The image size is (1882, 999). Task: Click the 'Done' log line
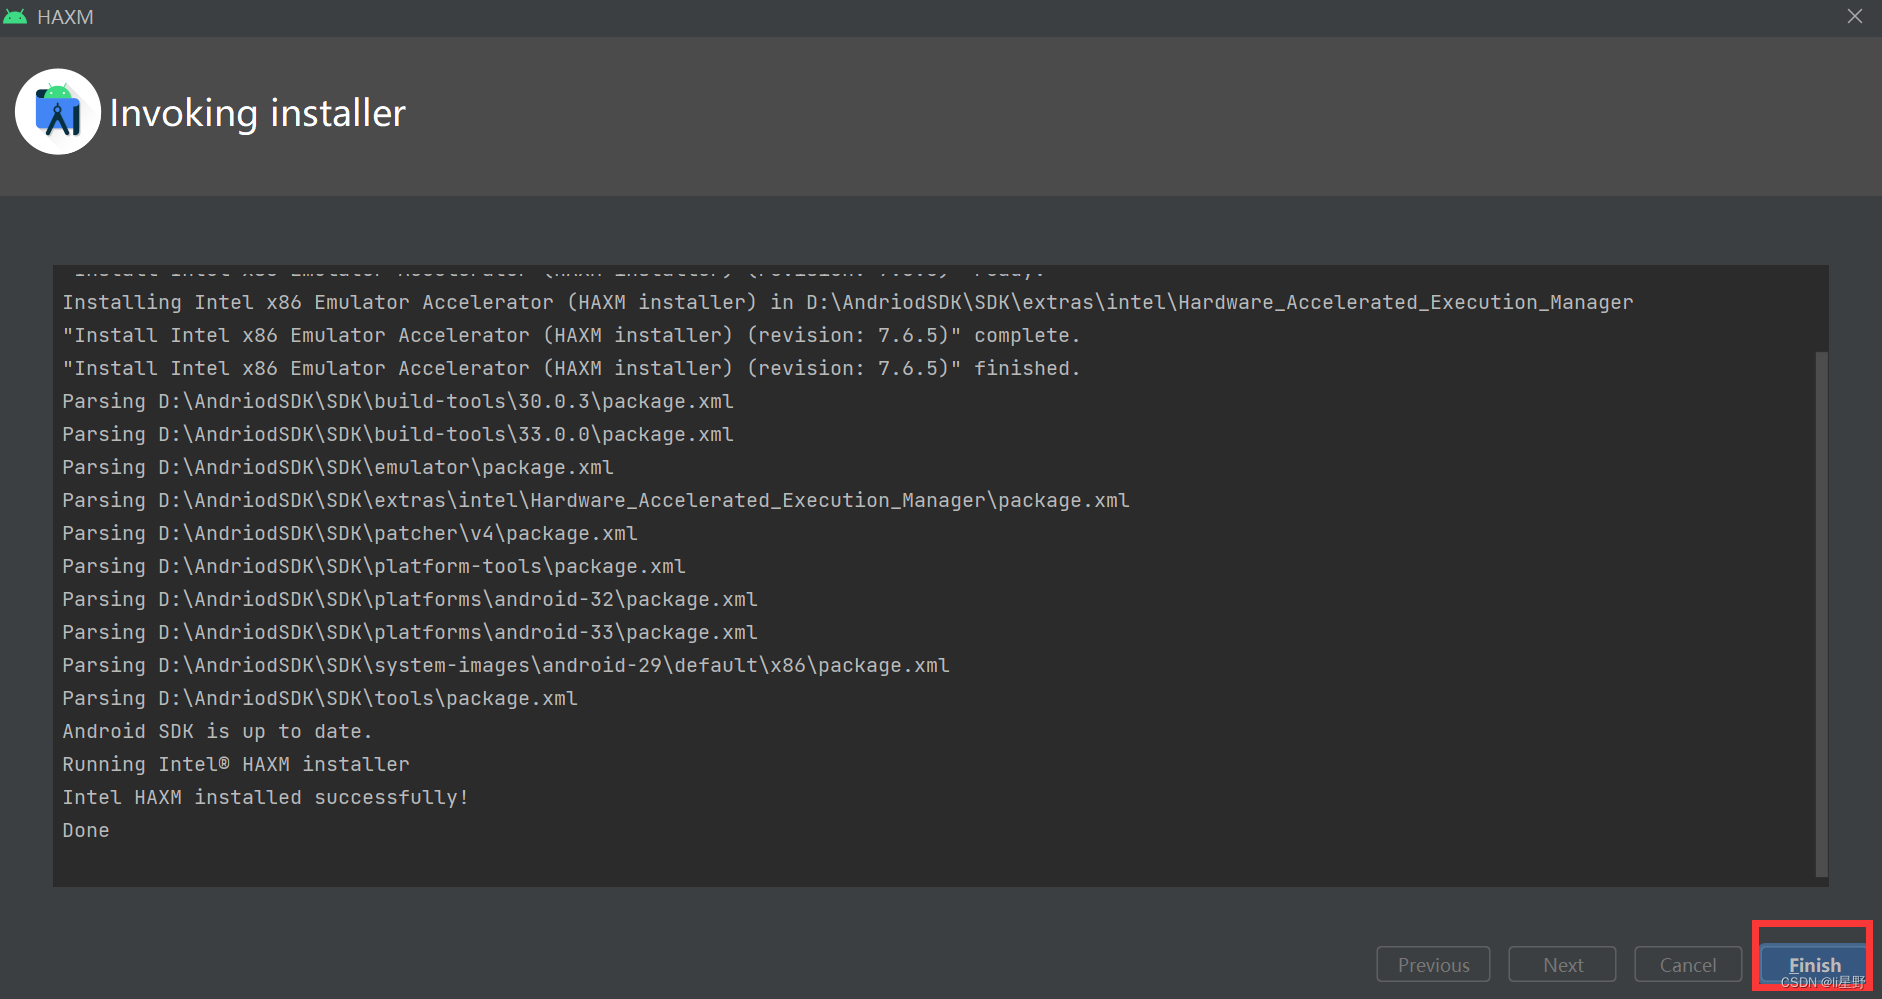pos(86,830)
